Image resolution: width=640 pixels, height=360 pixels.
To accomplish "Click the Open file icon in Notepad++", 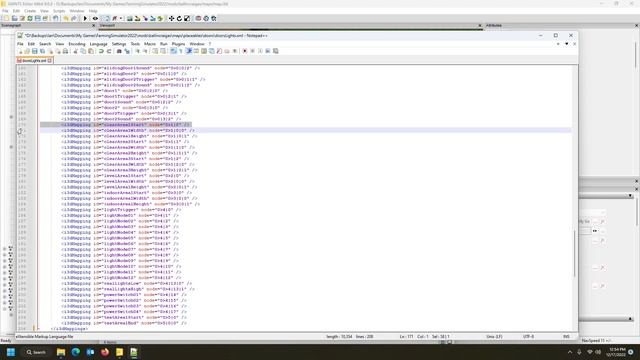I will 27,51.
